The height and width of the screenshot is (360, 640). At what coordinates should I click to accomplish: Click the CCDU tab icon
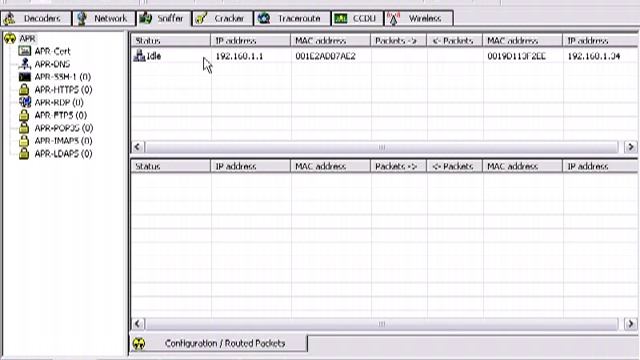click(x=340, y=18)
